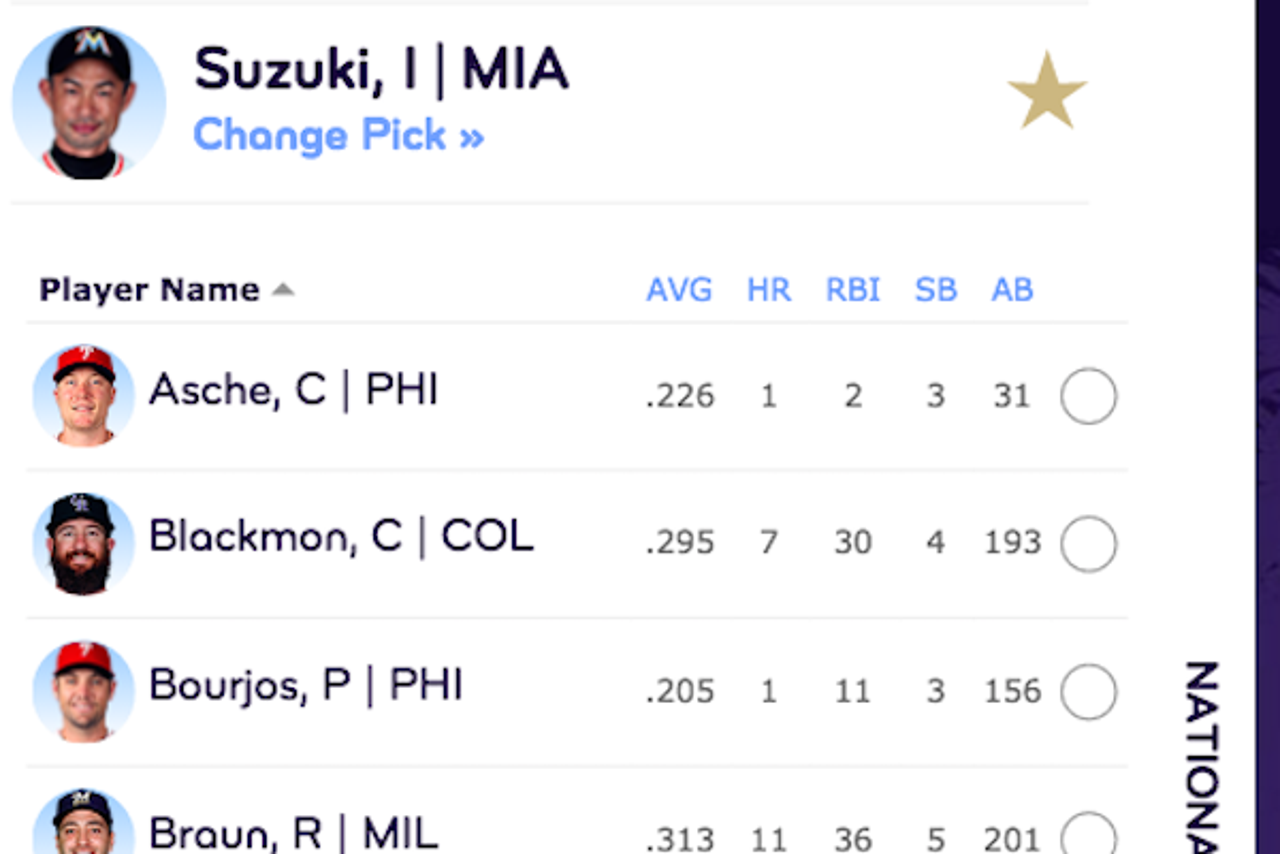The height and width of the screenshot is (854, 1280).
Task: Sort the list by AB column
Action: pyautogui.click(x=1012, y=290)
